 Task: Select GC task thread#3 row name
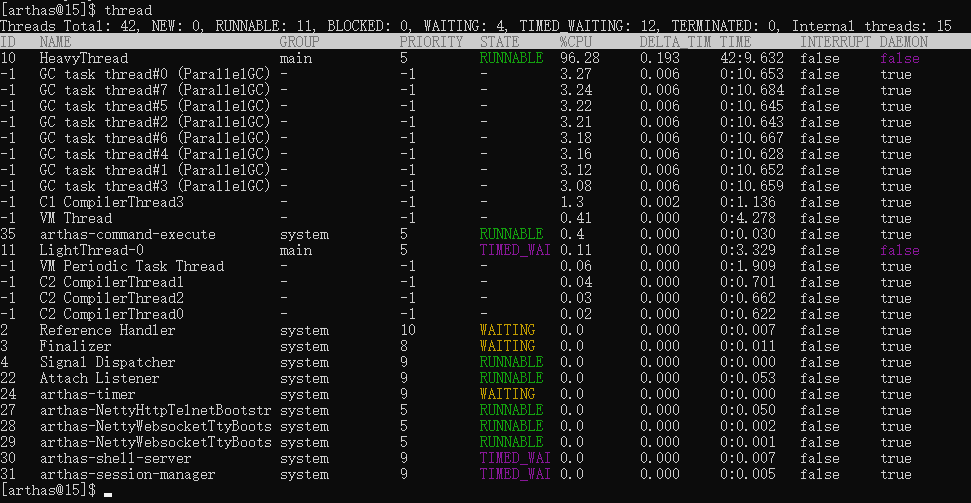(155, 186)
